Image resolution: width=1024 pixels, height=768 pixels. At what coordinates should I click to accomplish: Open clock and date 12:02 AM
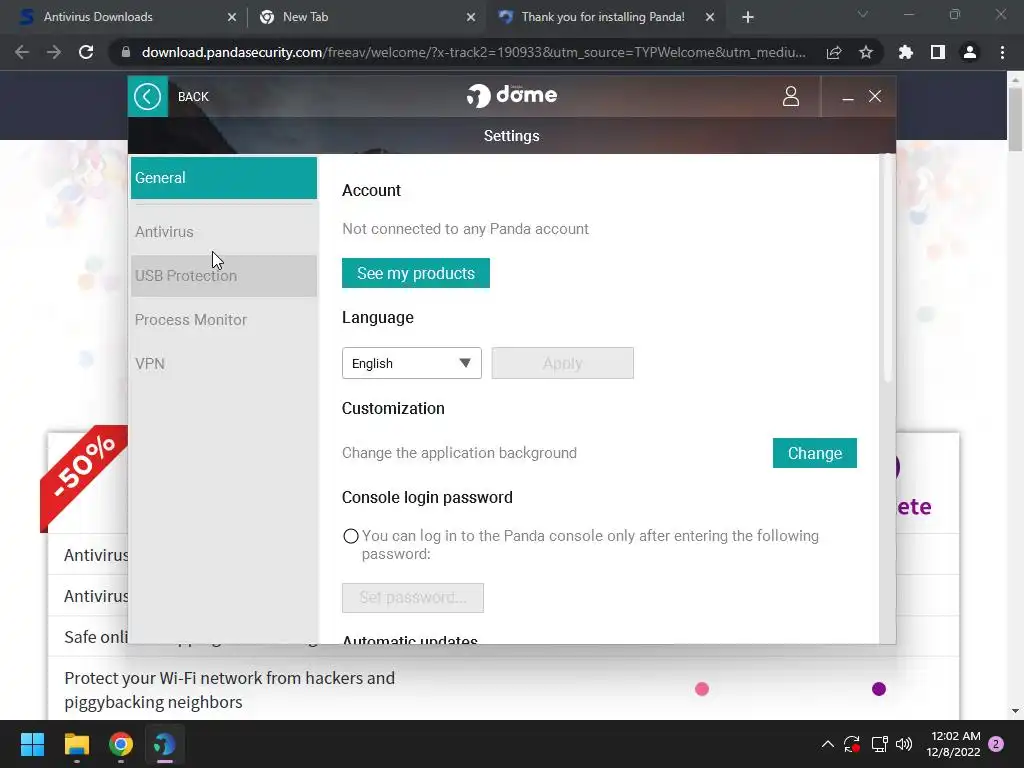[x=953, y=744]
